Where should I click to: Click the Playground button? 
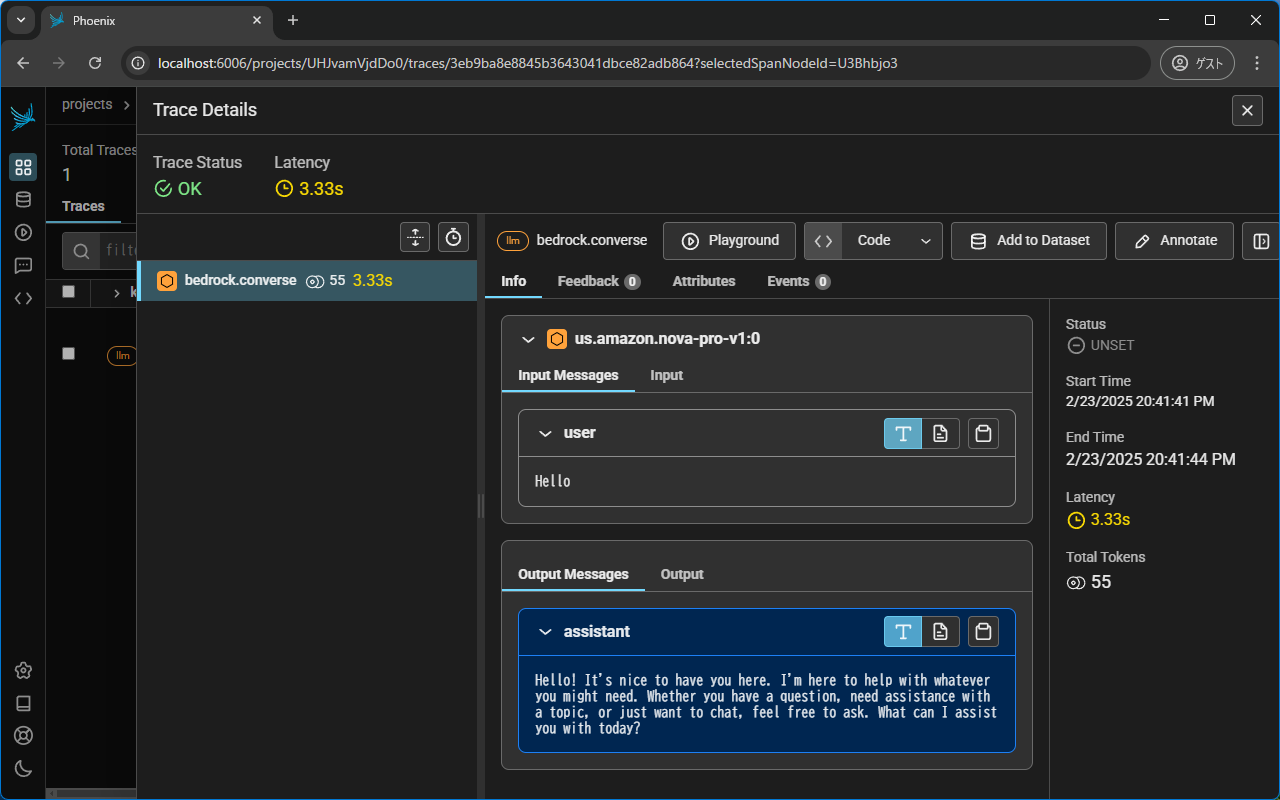pyautogui.click(x=729, y=241)
